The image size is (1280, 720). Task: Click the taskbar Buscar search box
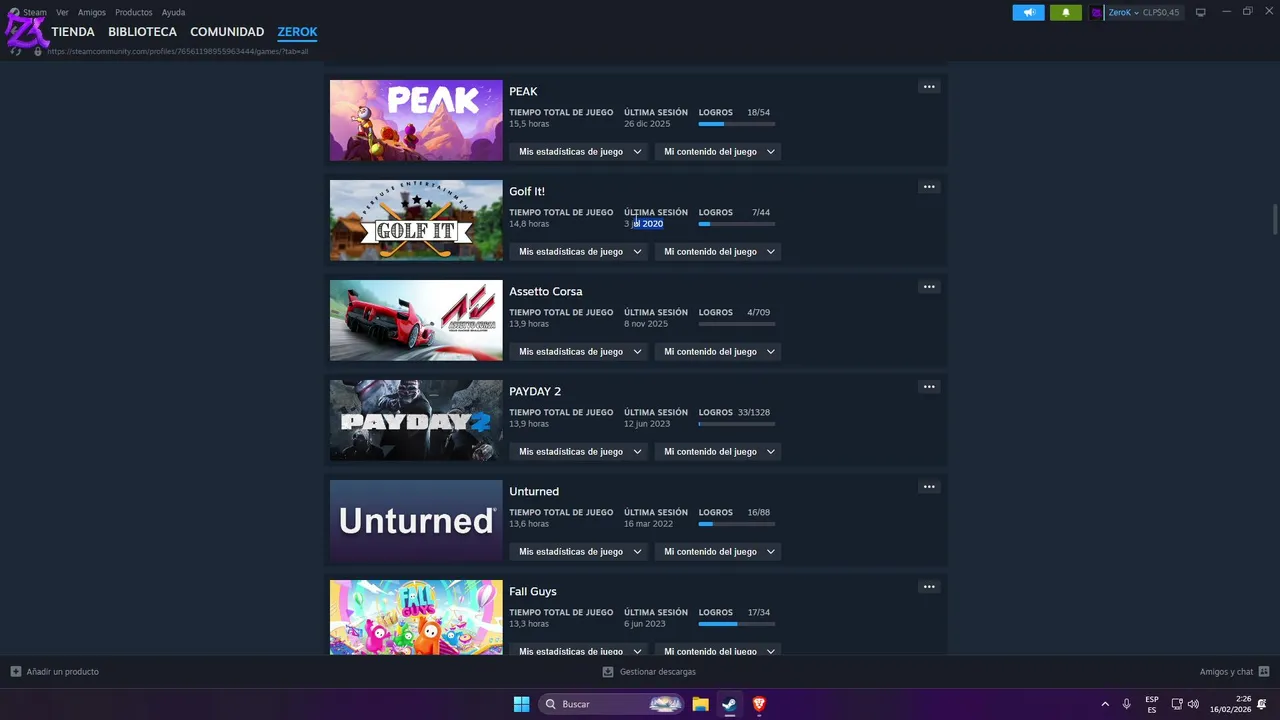pos(612,704)
